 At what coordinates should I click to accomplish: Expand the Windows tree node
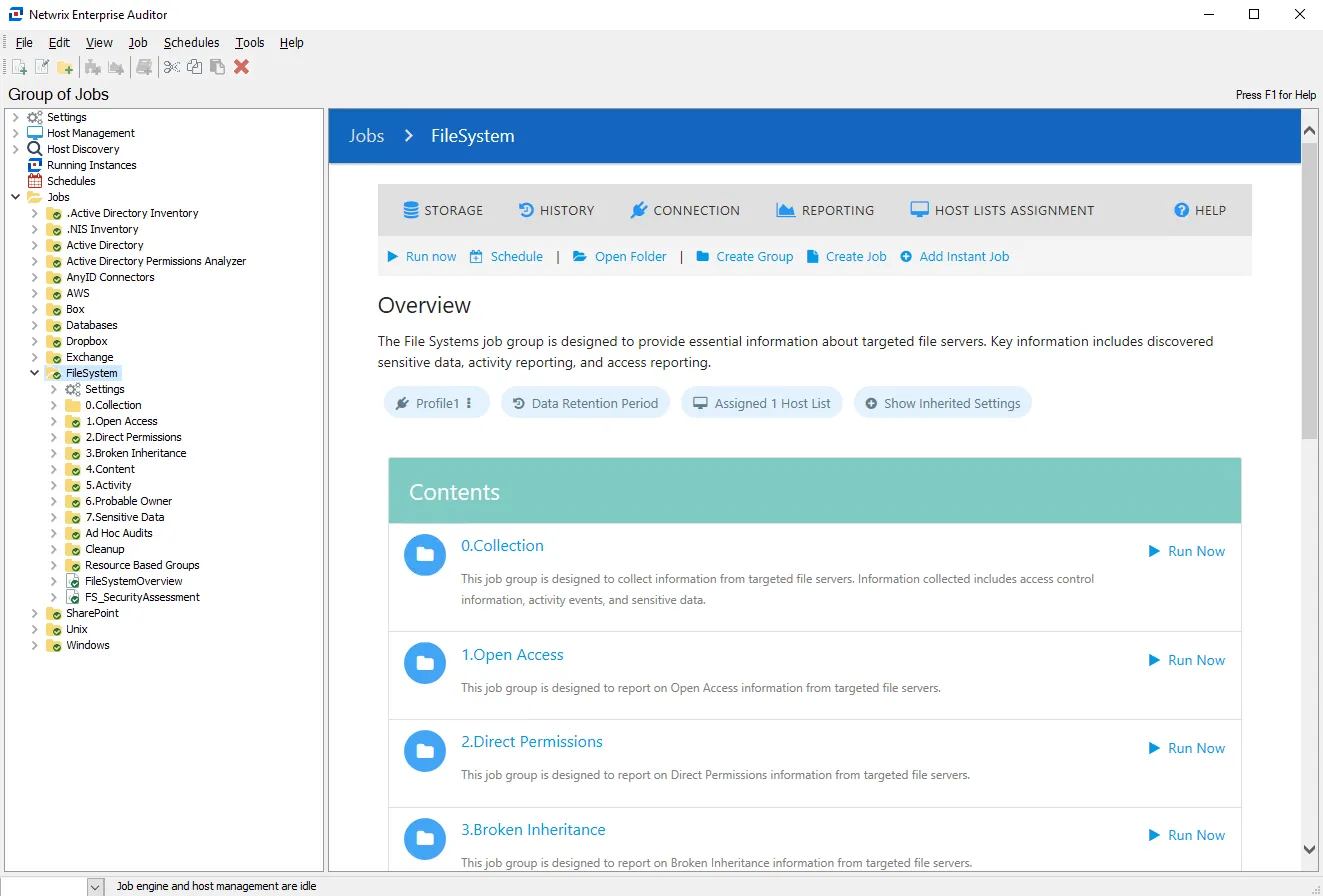(35, 645)
